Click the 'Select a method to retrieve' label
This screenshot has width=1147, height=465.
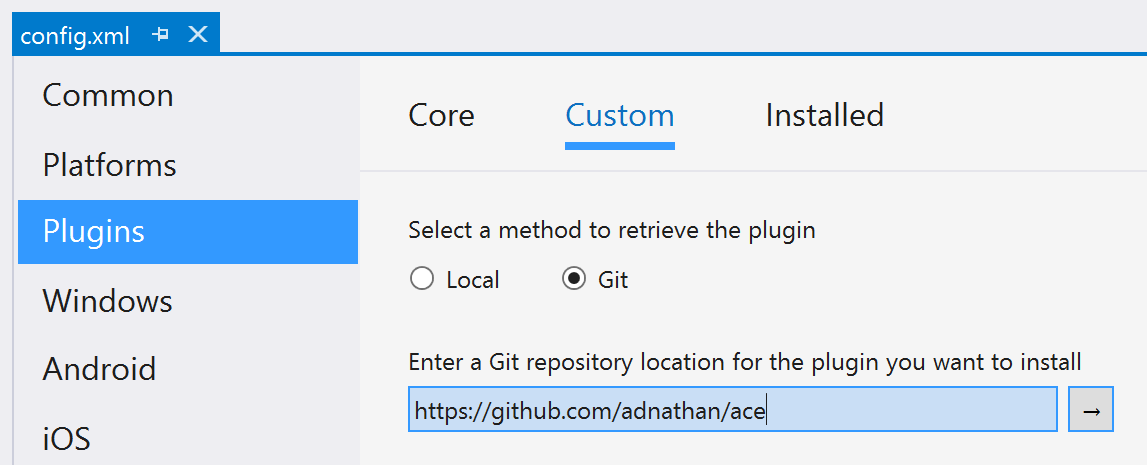(x=612, y=230)
